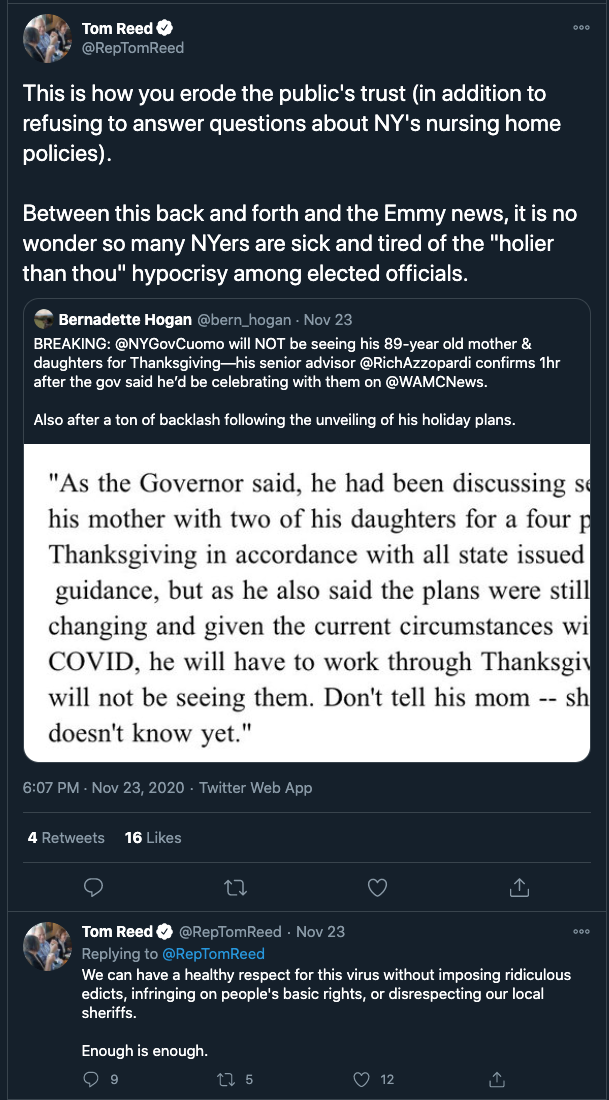Share the main tweet
Viewport: 609px width, 1100px height.
[519, 887]
